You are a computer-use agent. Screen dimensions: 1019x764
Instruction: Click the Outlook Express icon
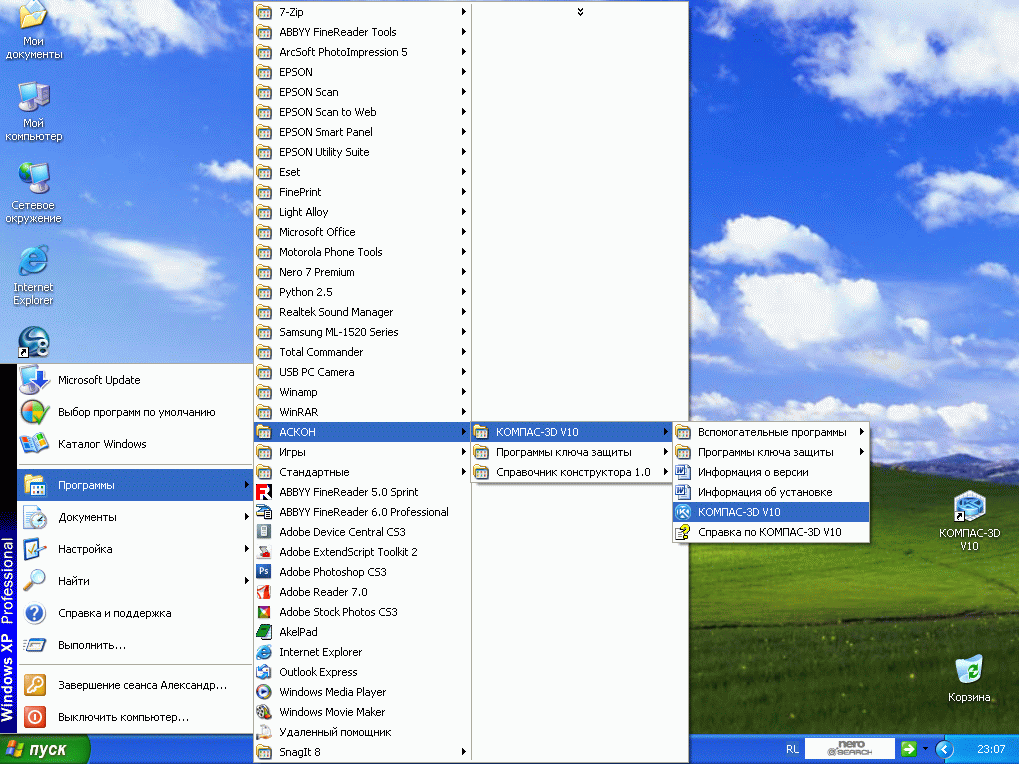(x=264, y=672)
